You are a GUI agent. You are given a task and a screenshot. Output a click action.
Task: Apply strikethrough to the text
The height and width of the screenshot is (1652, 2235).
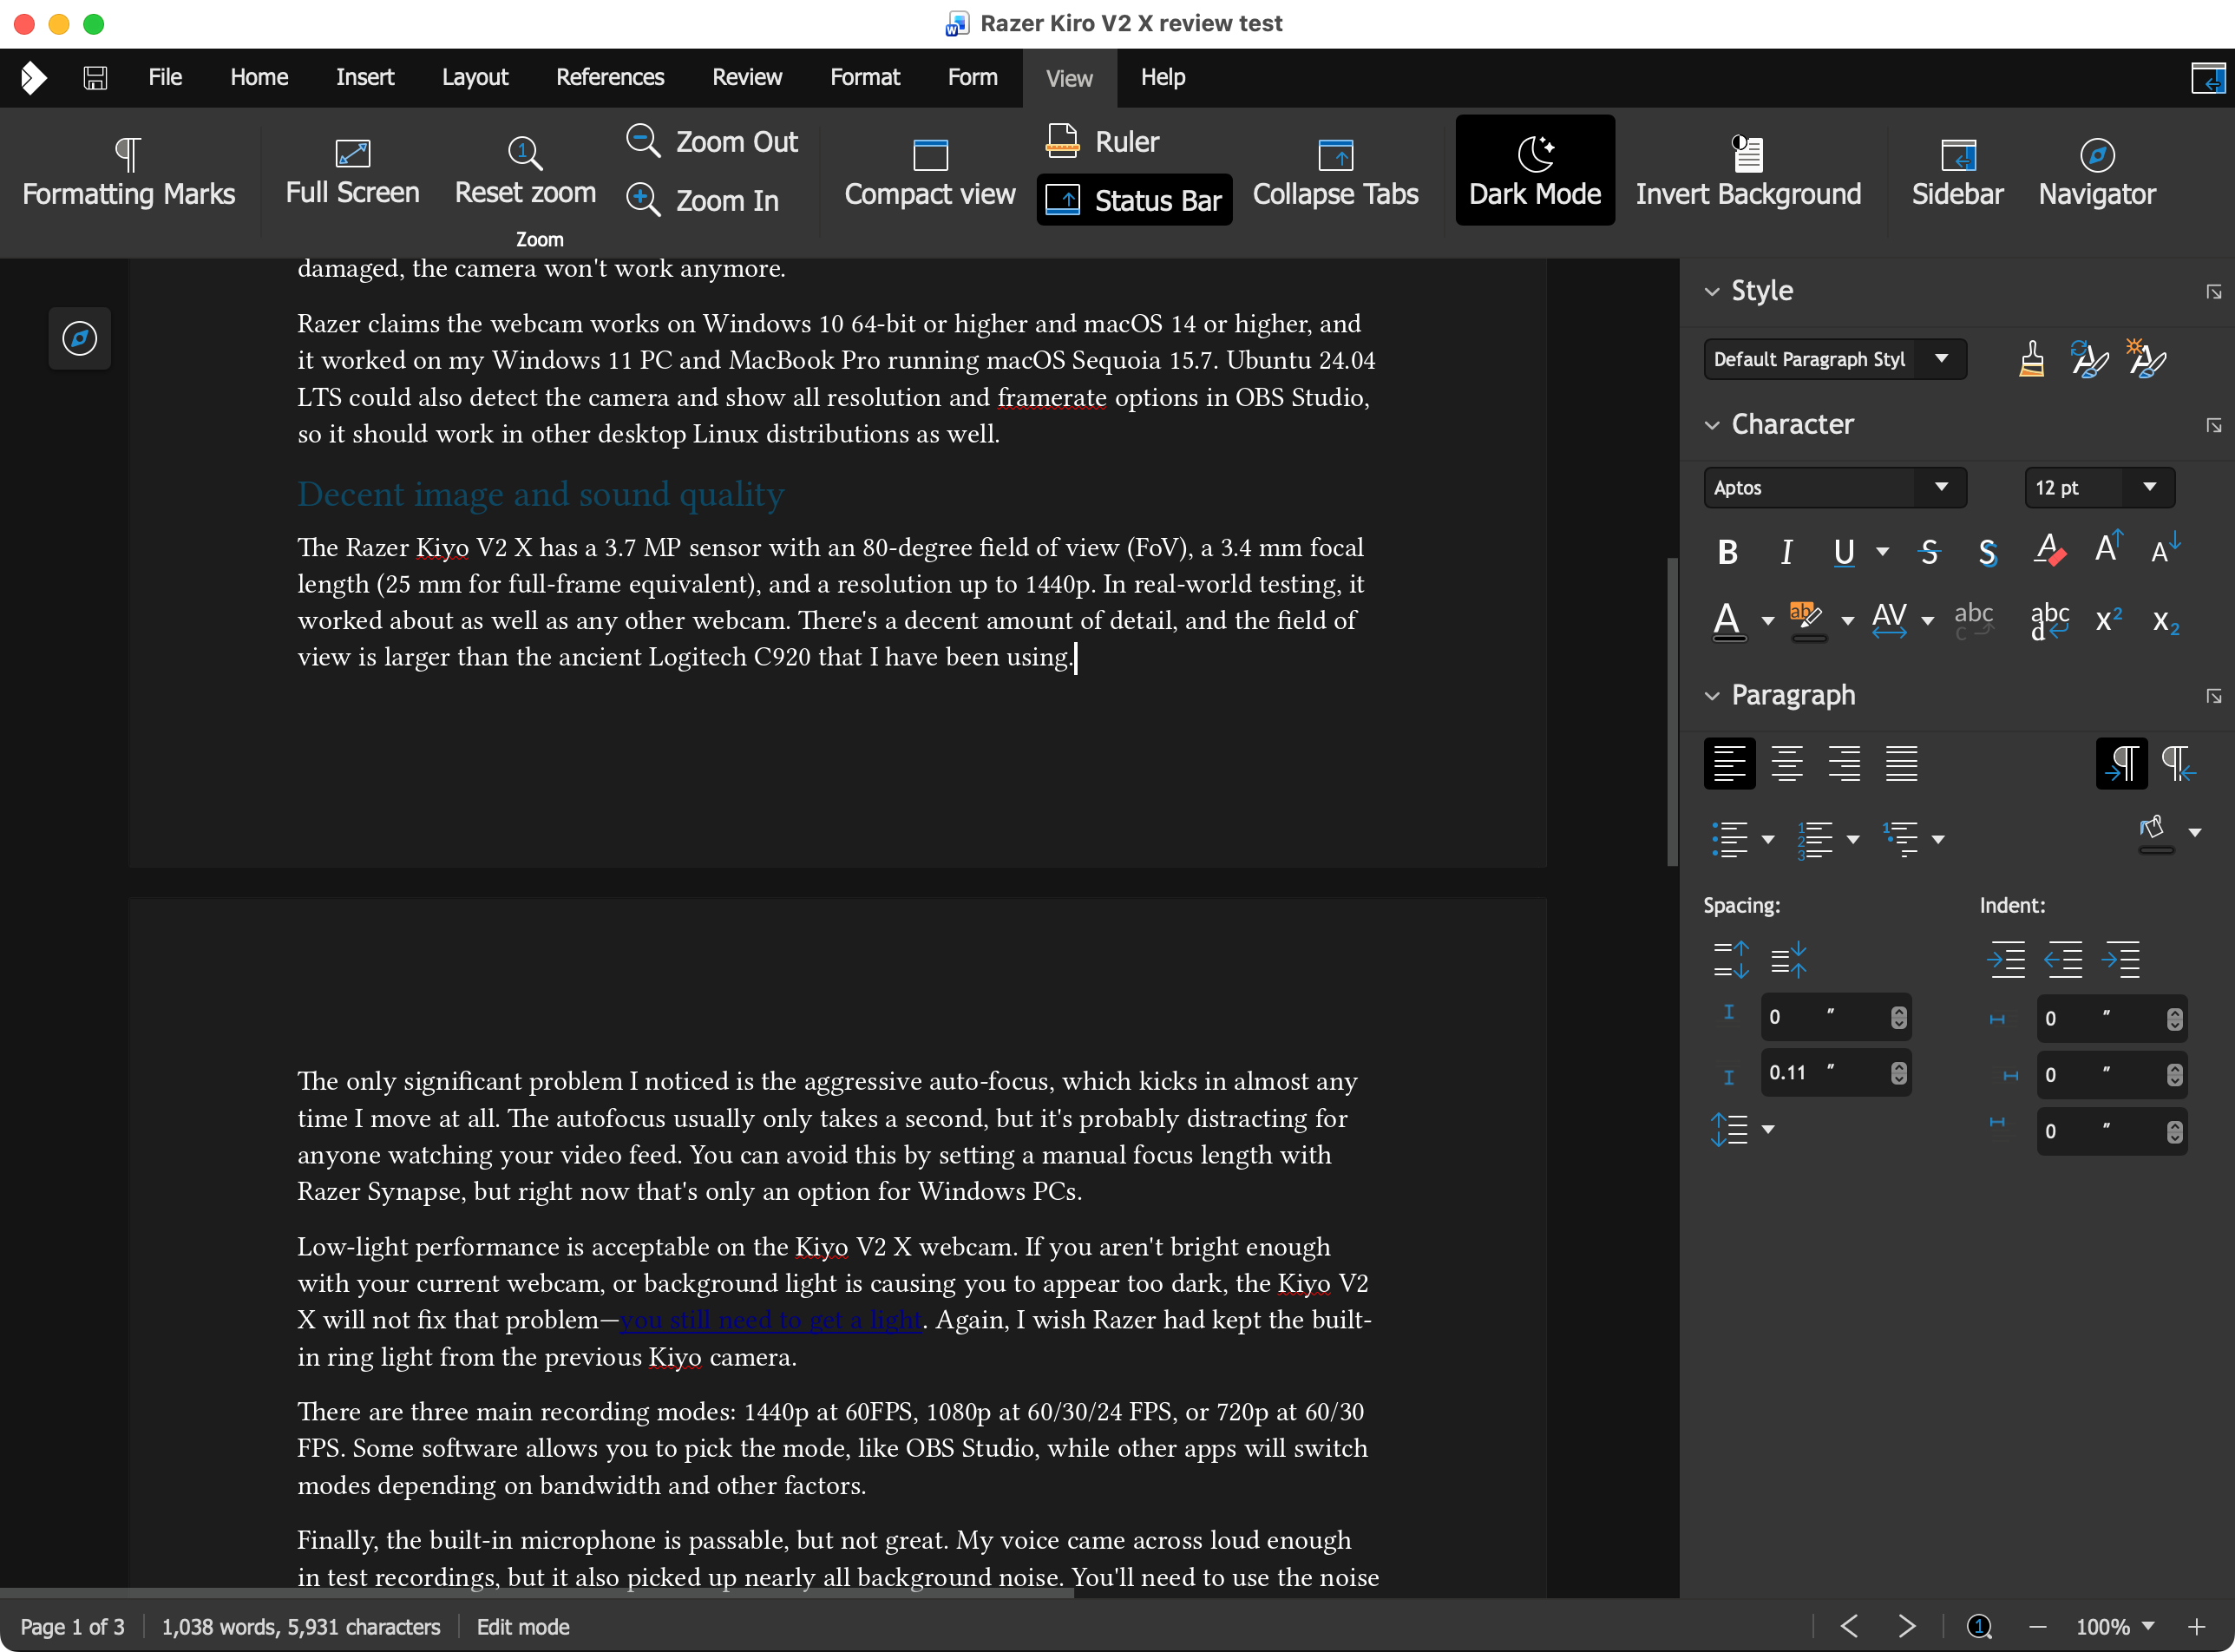(1928, 551)
